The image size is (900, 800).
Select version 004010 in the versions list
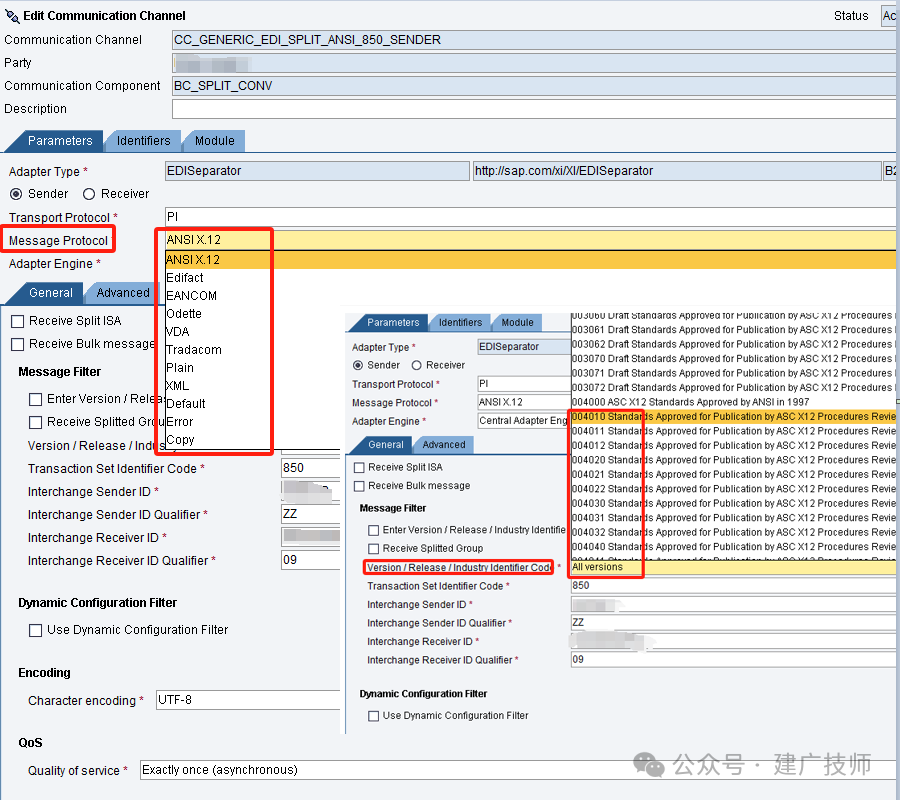(x=734, y=416)
